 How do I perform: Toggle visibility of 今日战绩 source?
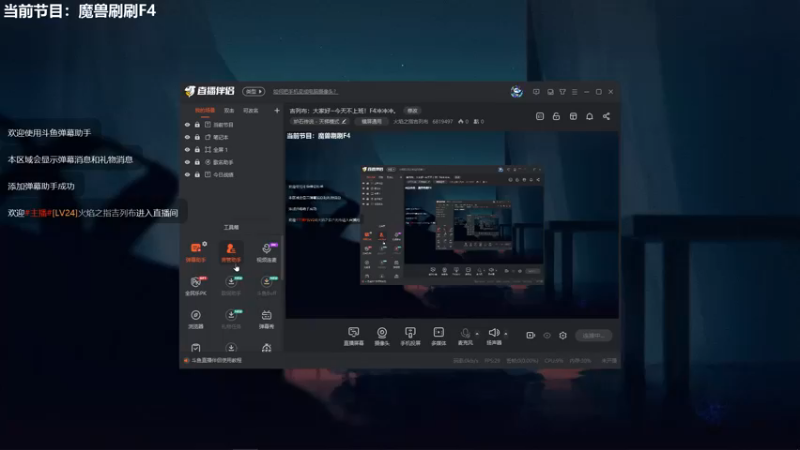coord(187,174)
